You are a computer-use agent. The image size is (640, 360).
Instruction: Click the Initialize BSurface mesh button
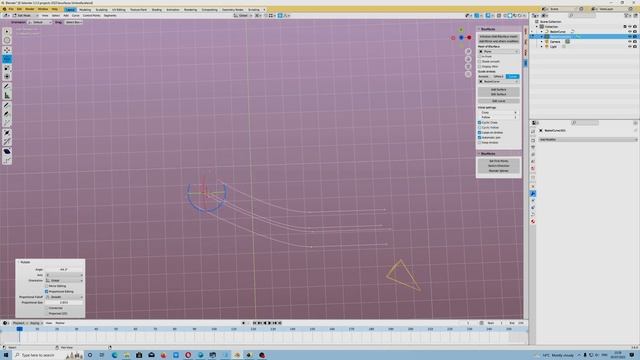point(499,36)
